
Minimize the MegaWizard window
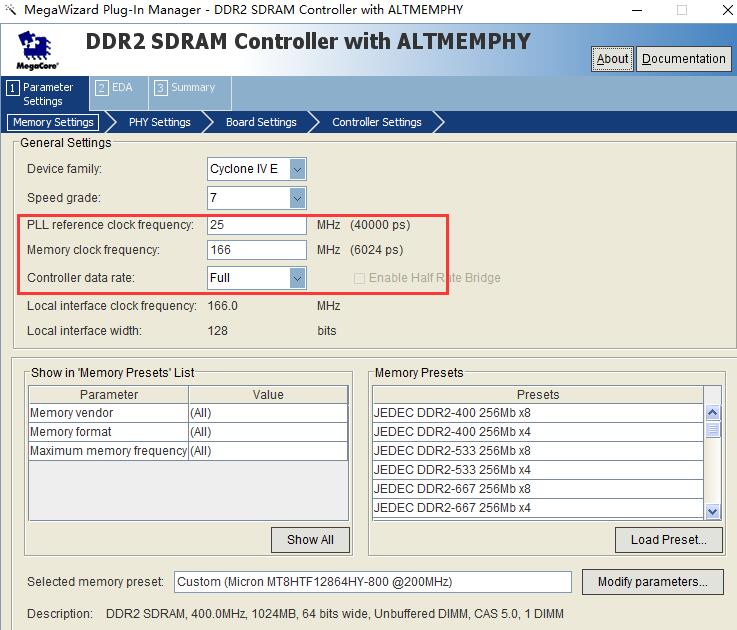coord(637,10)
